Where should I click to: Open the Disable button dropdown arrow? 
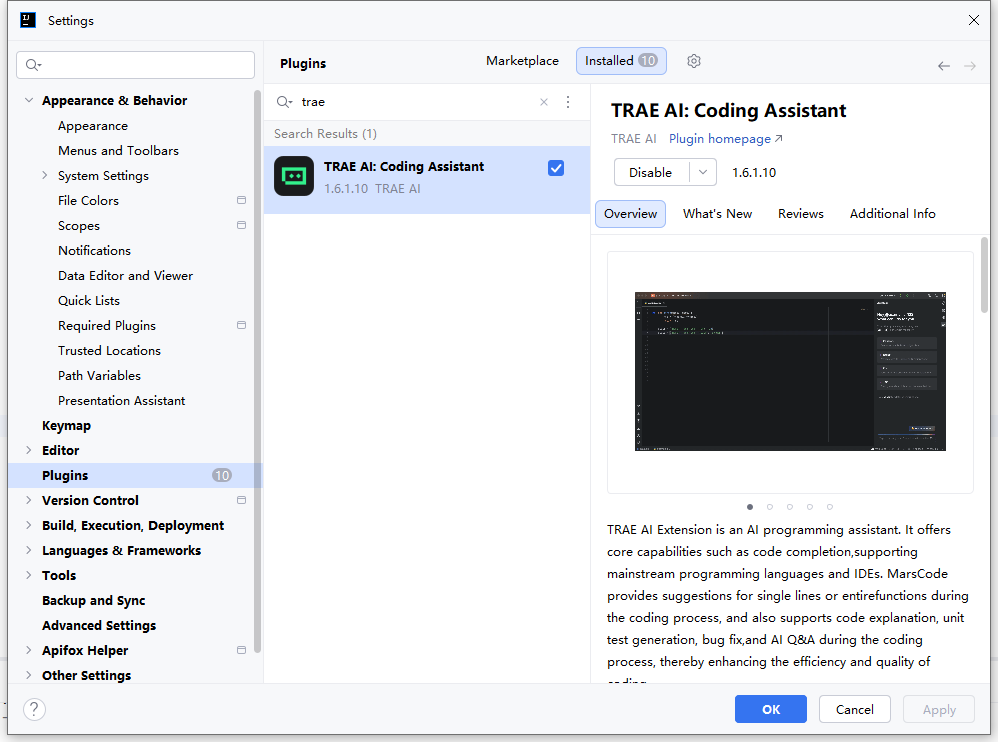click(x=704, y=172)
